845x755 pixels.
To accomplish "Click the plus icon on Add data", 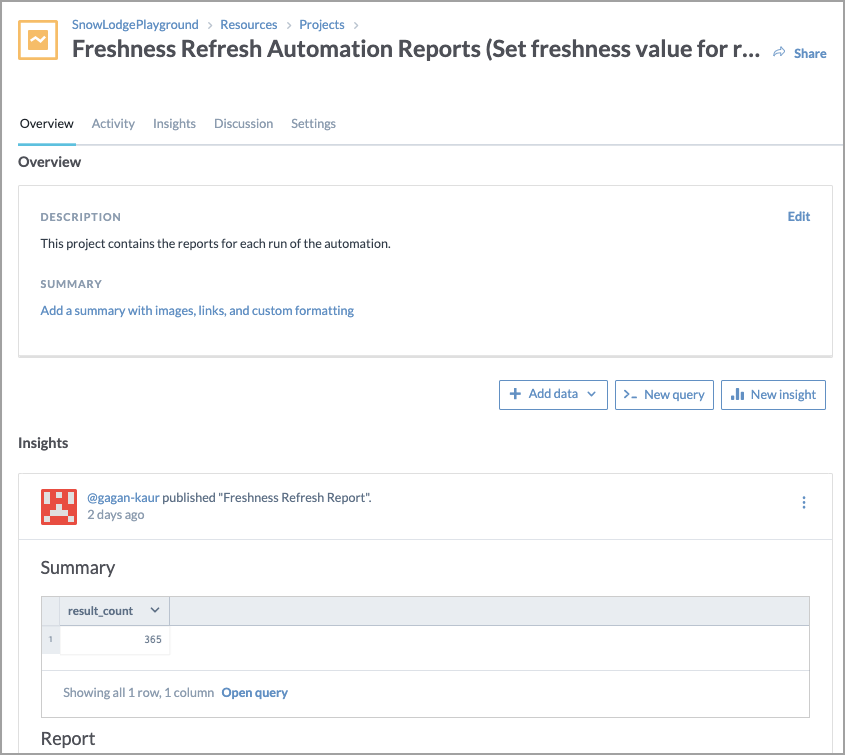I will pos(515,394).
